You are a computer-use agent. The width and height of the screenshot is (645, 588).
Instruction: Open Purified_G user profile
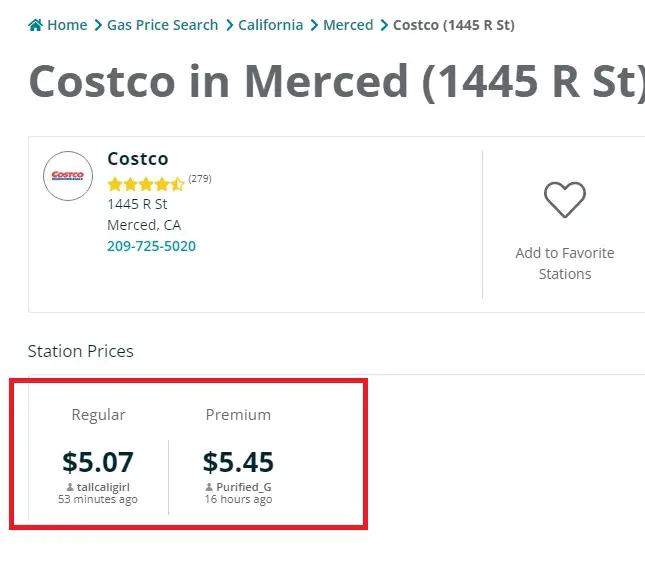pyautogui.click(x=244, y=487)
